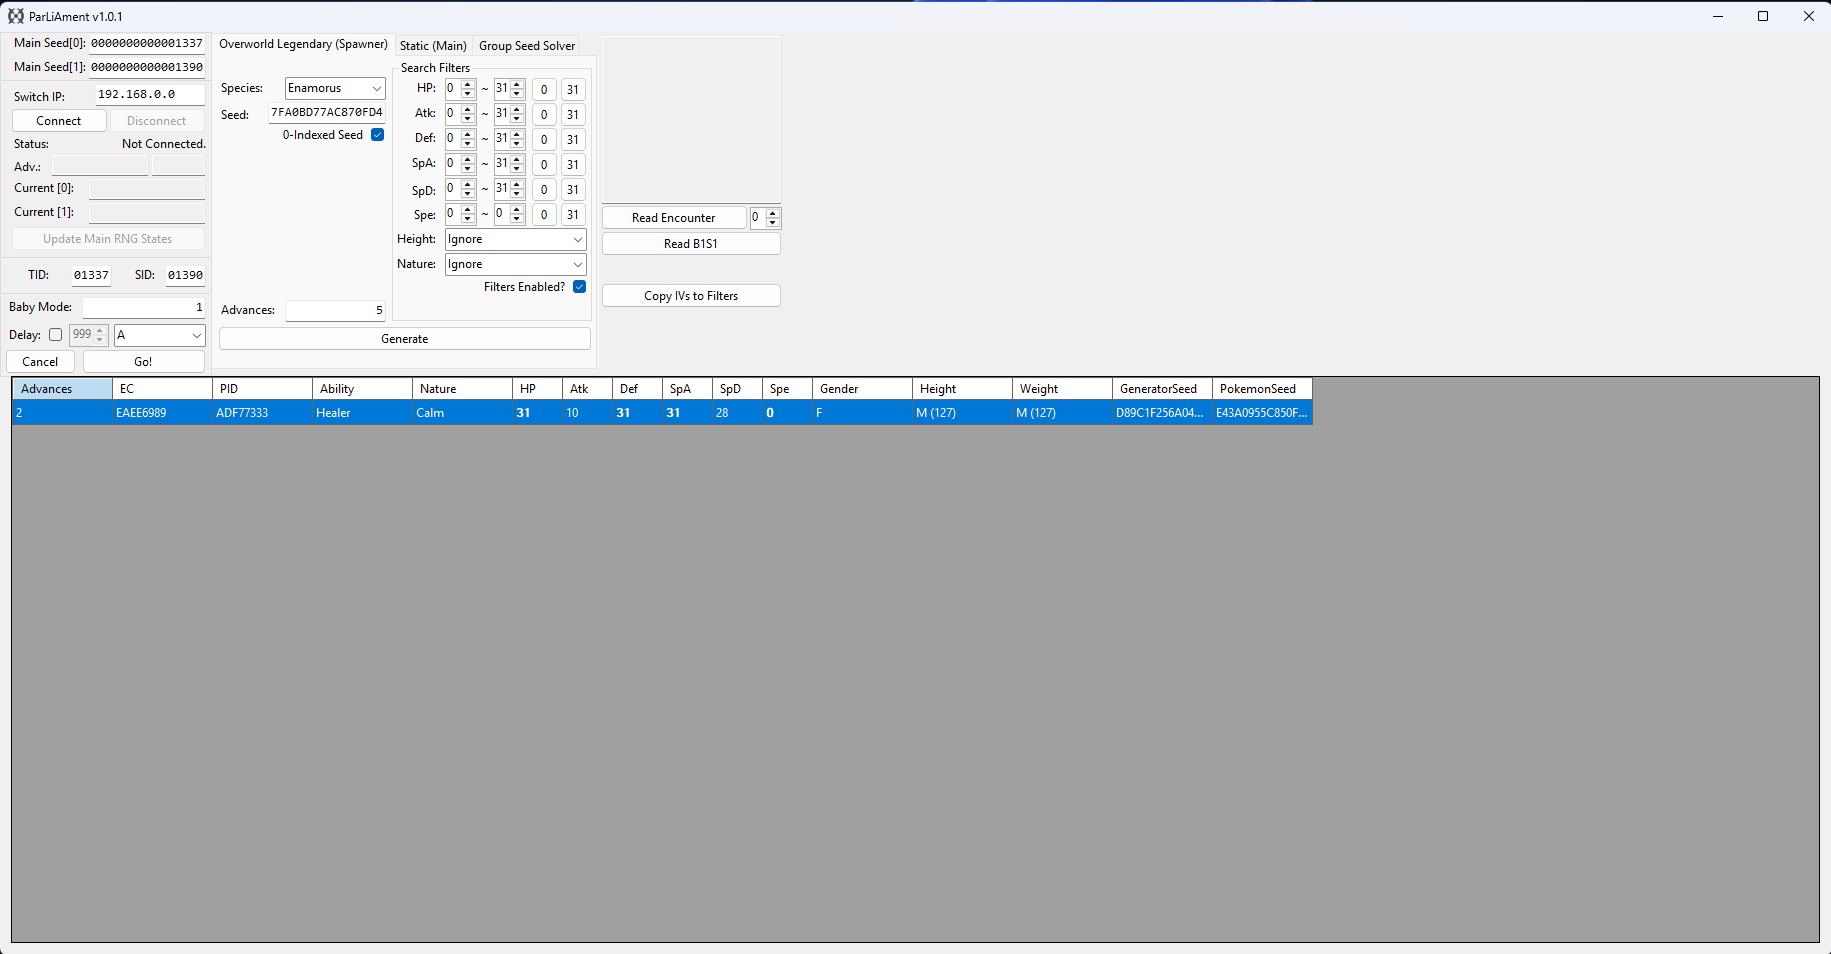Click Atk row's 0 quick-set button
1831x954 pixels.
544,114
